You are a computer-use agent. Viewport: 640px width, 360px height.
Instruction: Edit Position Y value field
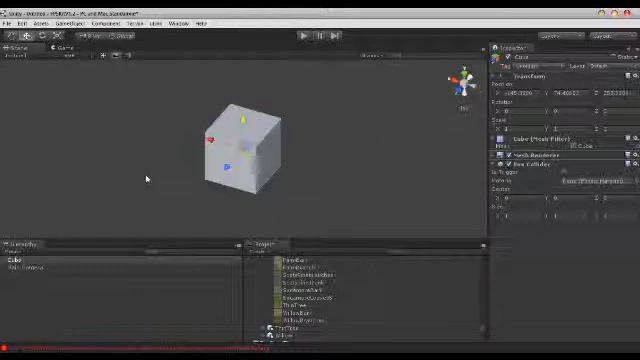[571, 93]
